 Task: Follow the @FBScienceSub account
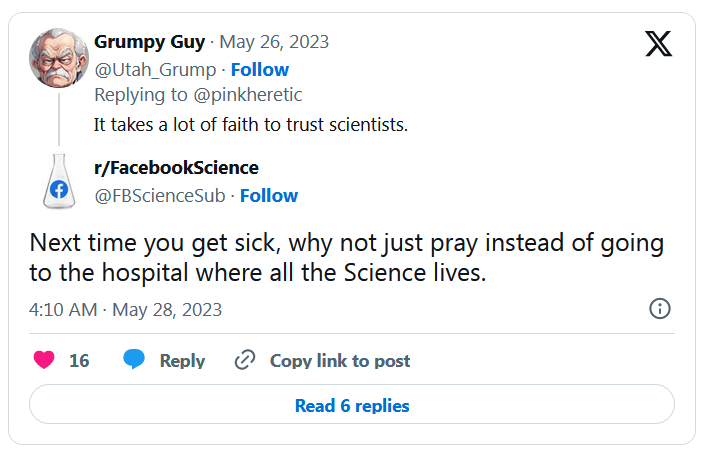coord(269,195)
